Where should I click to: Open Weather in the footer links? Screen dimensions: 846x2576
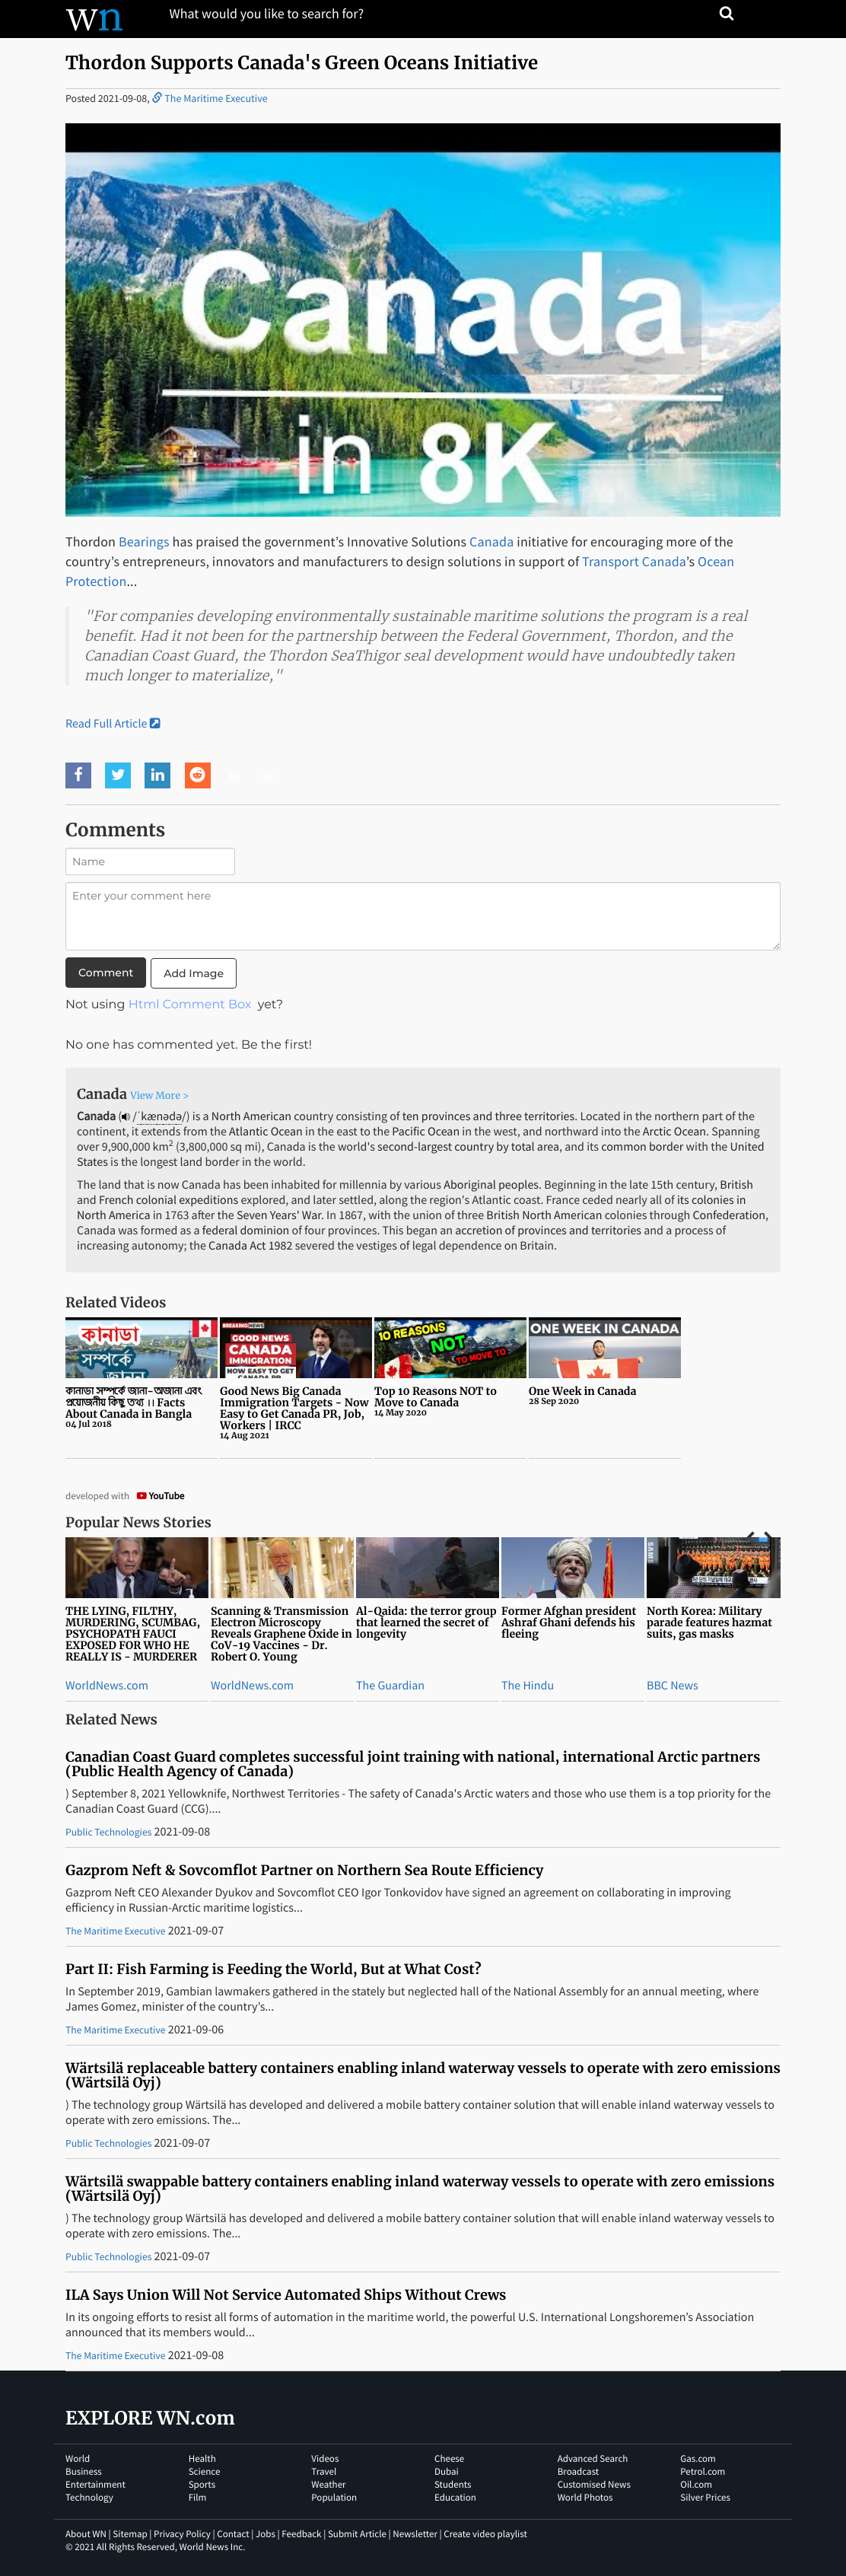click(x=328, y=2484)
